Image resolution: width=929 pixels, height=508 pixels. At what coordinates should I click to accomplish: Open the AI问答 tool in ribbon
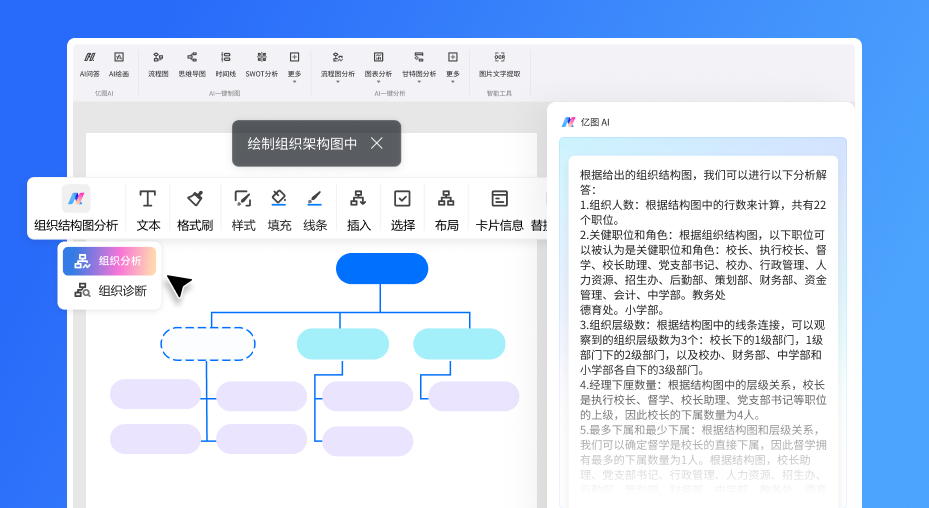click(x=89, y=65)
